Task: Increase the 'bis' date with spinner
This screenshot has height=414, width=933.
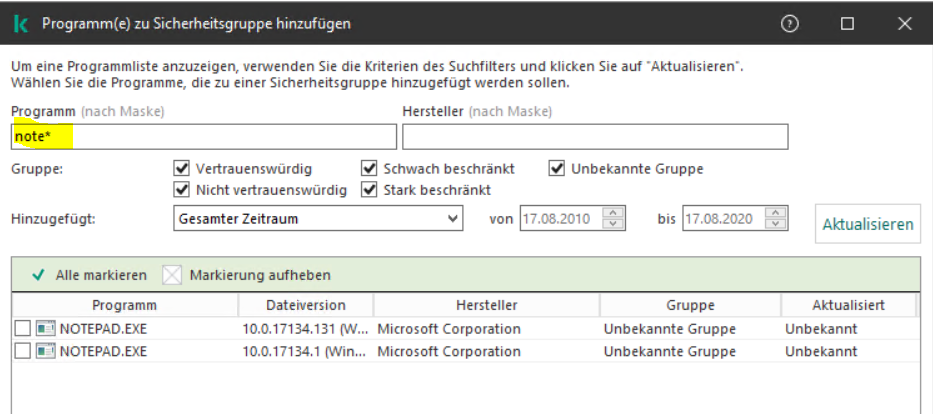Action: pyautogui.click(x=778, y=212)
